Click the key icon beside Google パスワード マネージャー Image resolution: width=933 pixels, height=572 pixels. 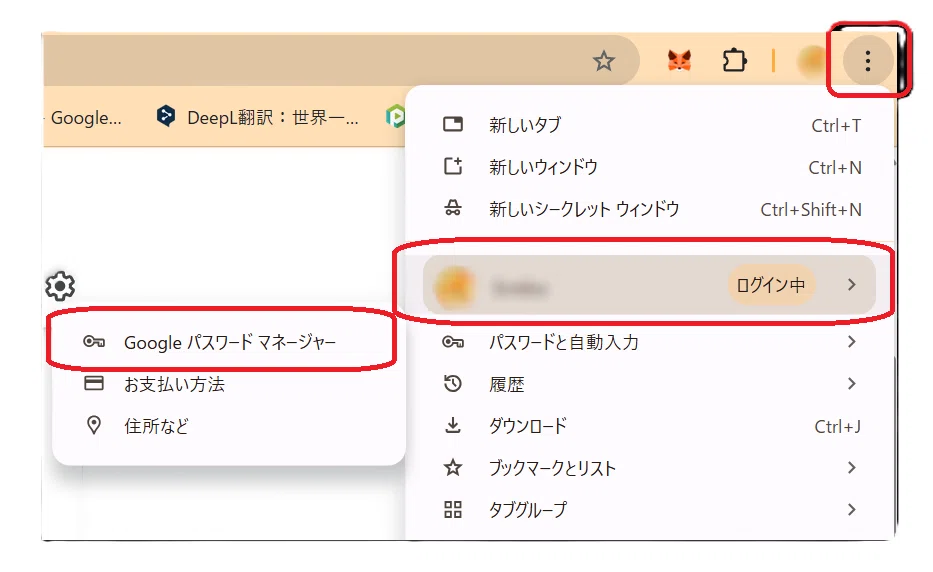pos(94,342)
